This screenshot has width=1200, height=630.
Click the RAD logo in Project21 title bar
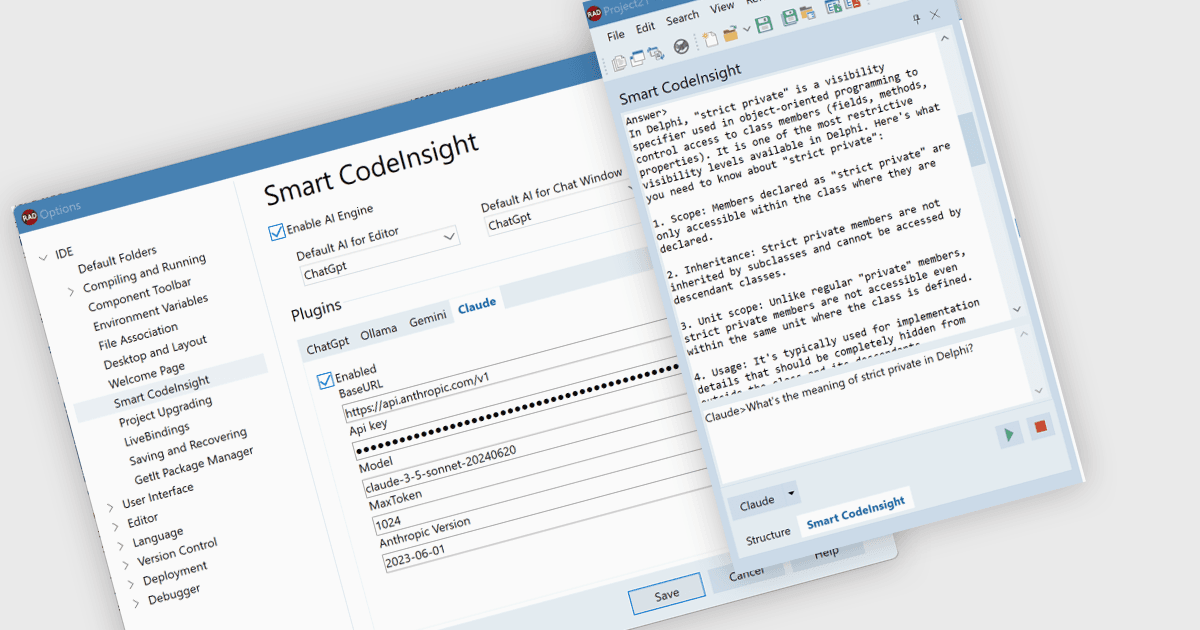593,13
